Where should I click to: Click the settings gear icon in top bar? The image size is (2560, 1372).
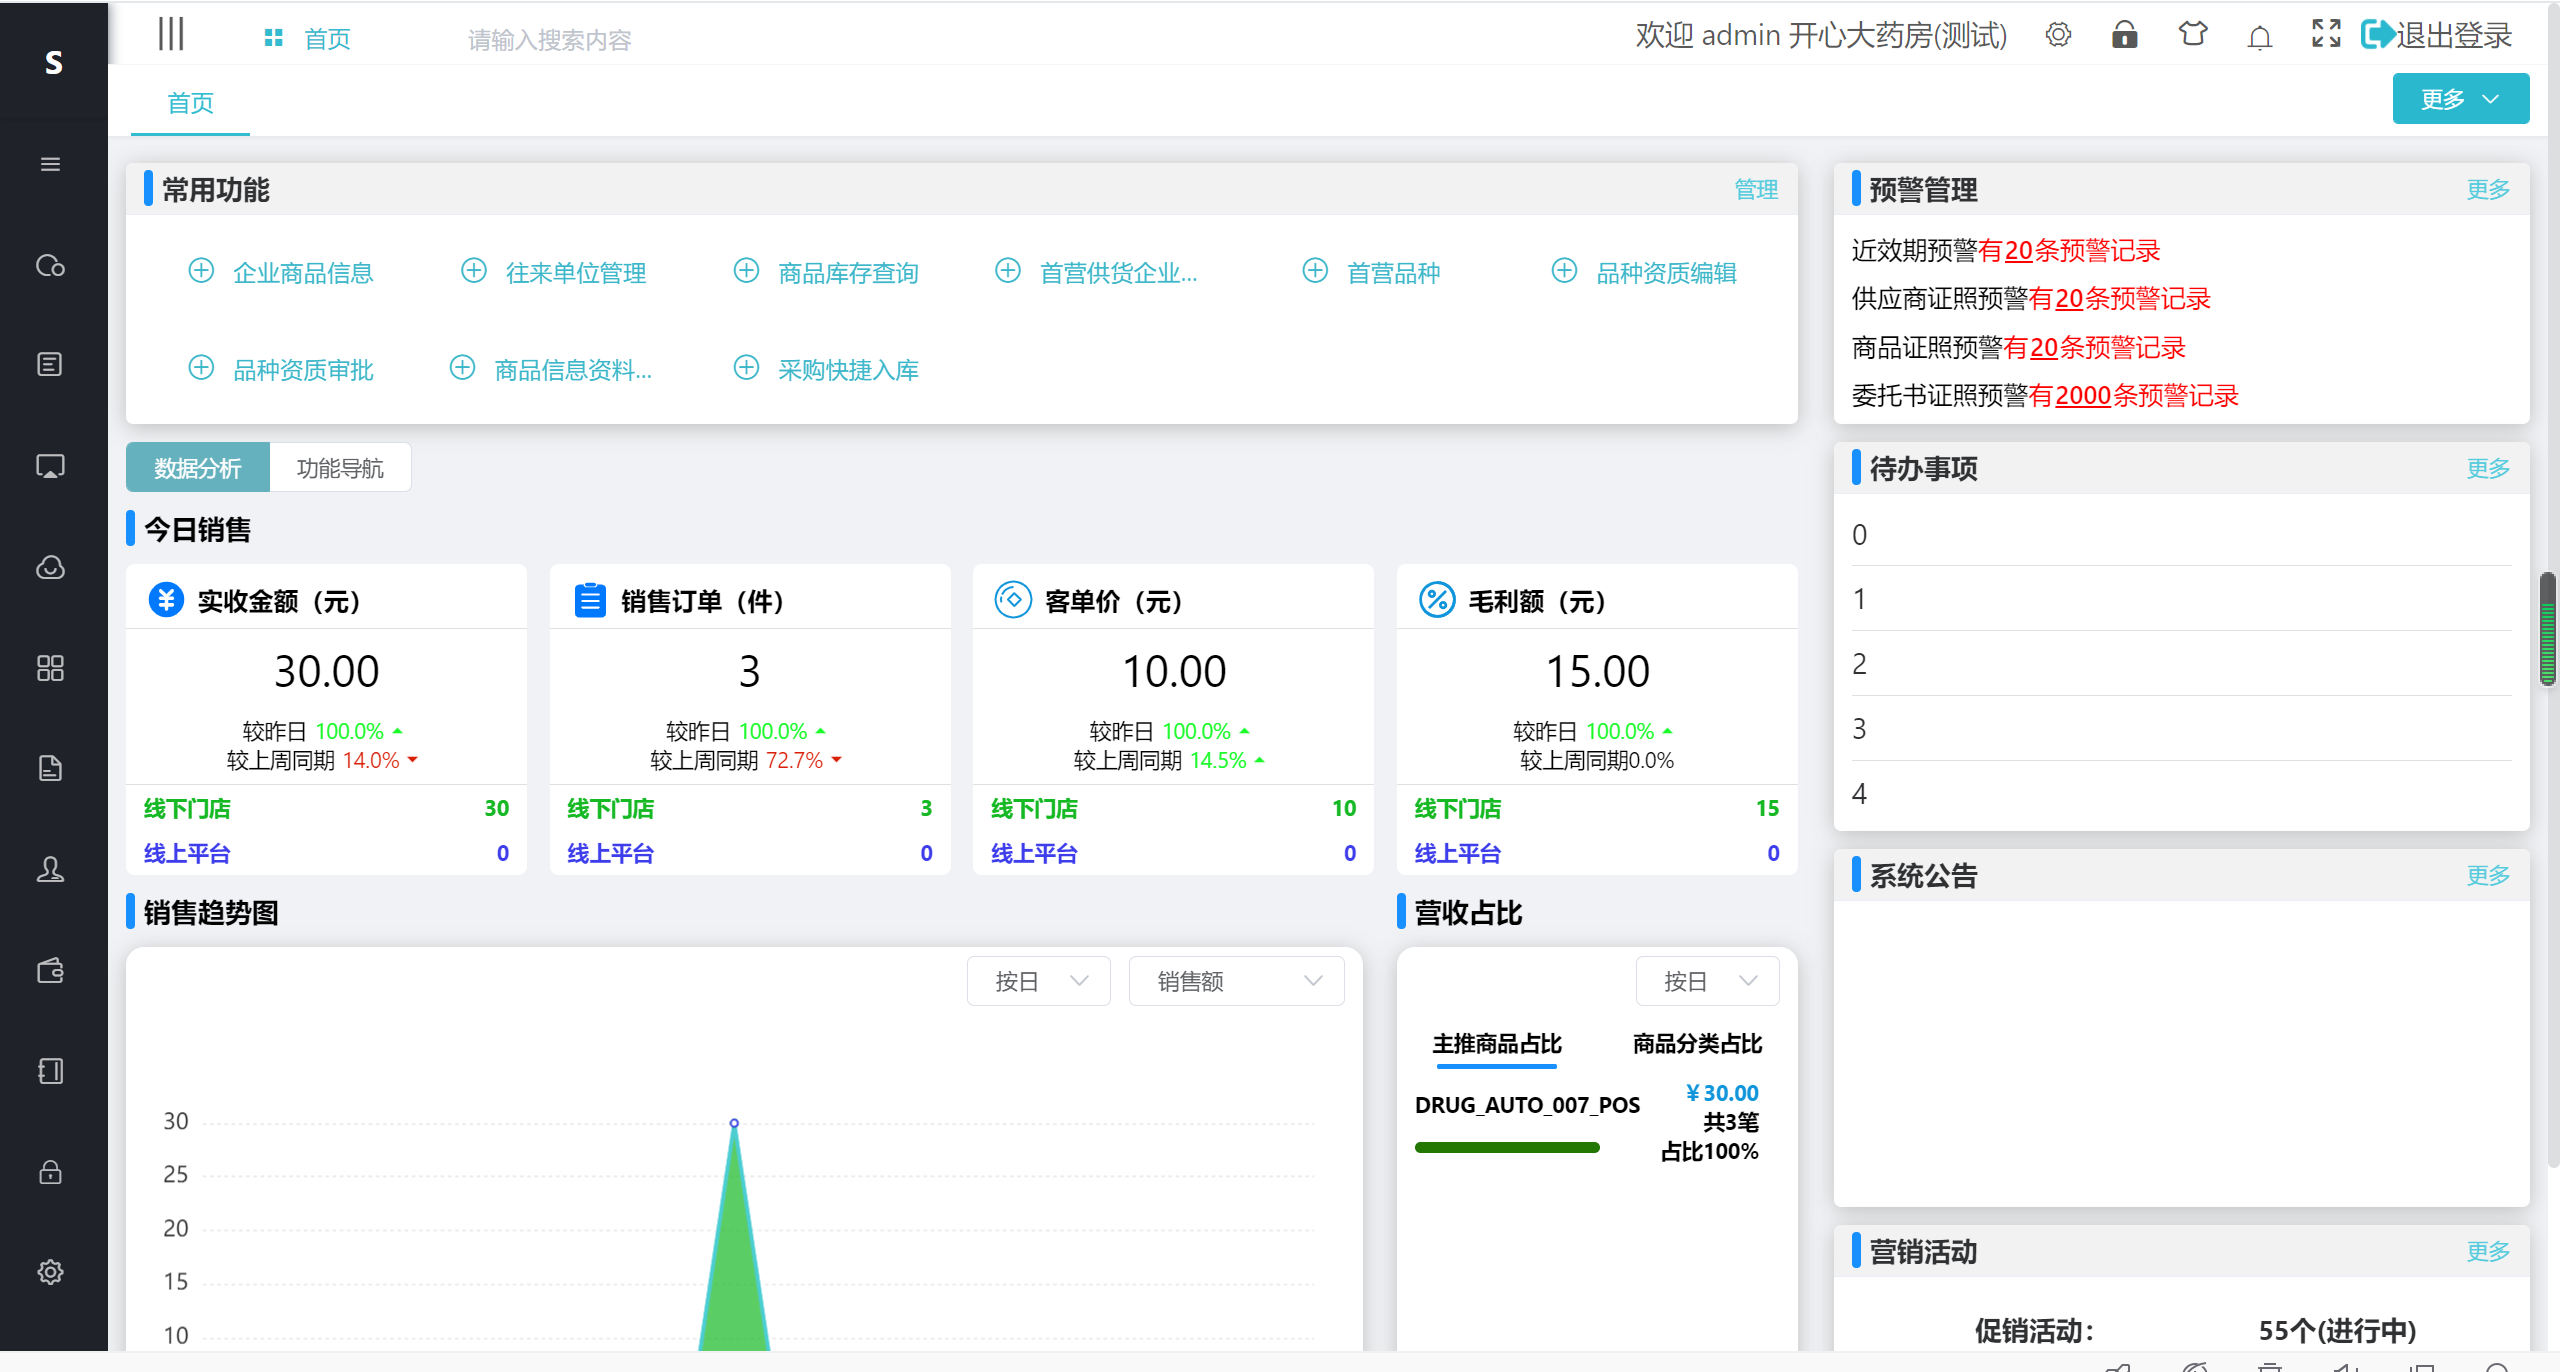(2058, 35)
